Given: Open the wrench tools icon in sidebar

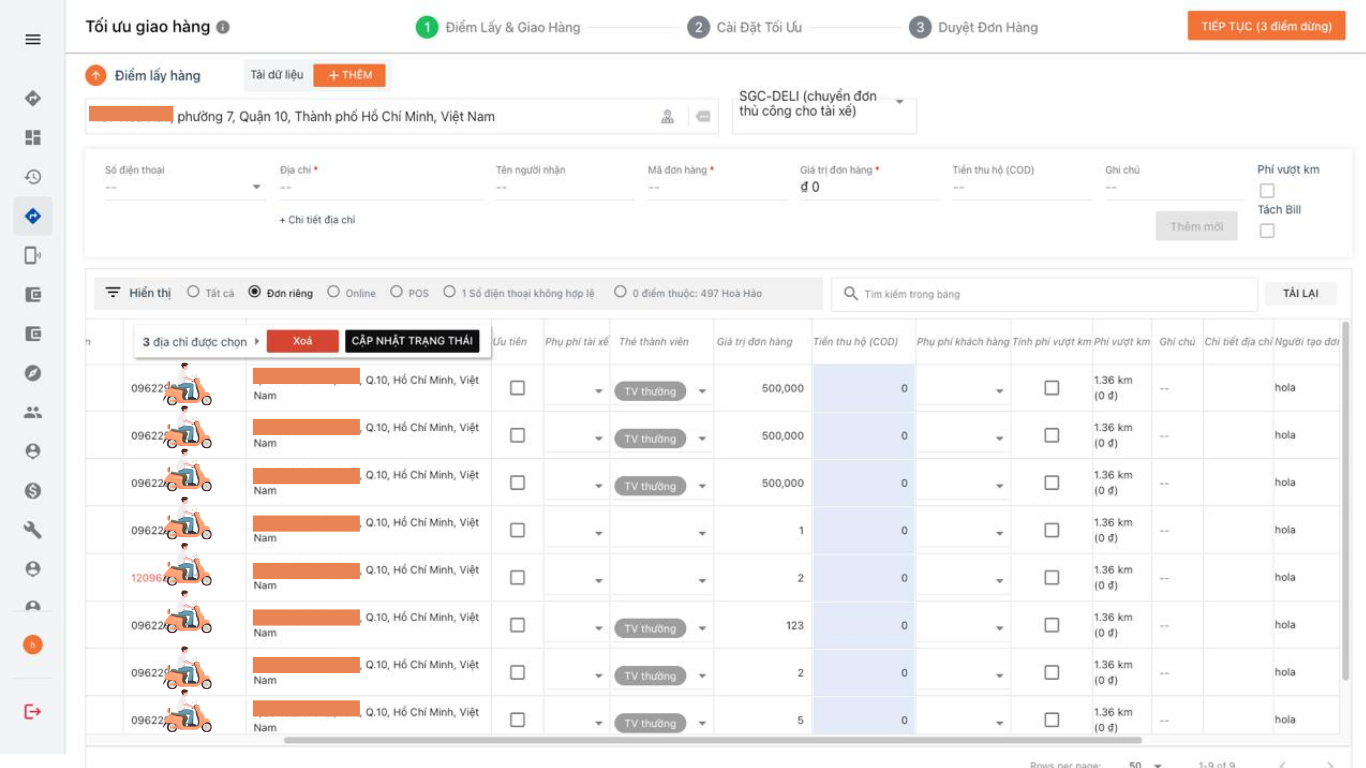Looking at the screenshot, I should tap(33, 530).
